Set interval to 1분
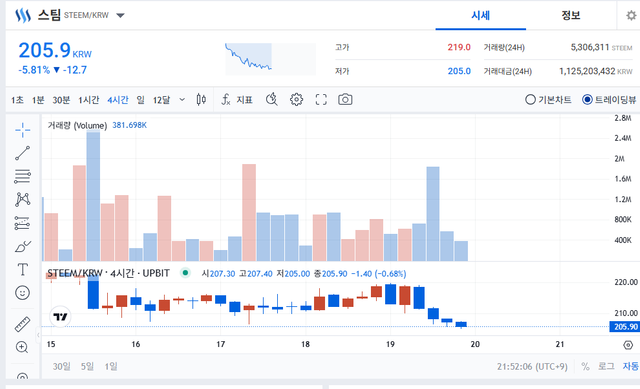 pyautogui.click(x=38, y=100)
